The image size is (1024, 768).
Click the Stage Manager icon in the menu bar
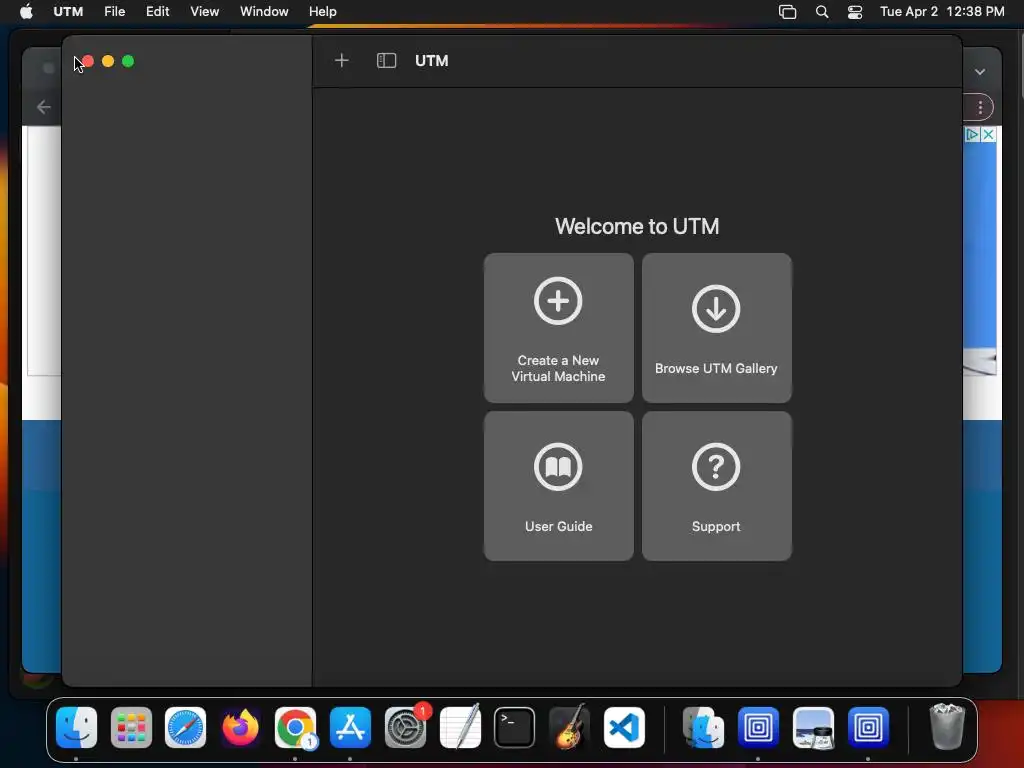click(x=788, y=12)
